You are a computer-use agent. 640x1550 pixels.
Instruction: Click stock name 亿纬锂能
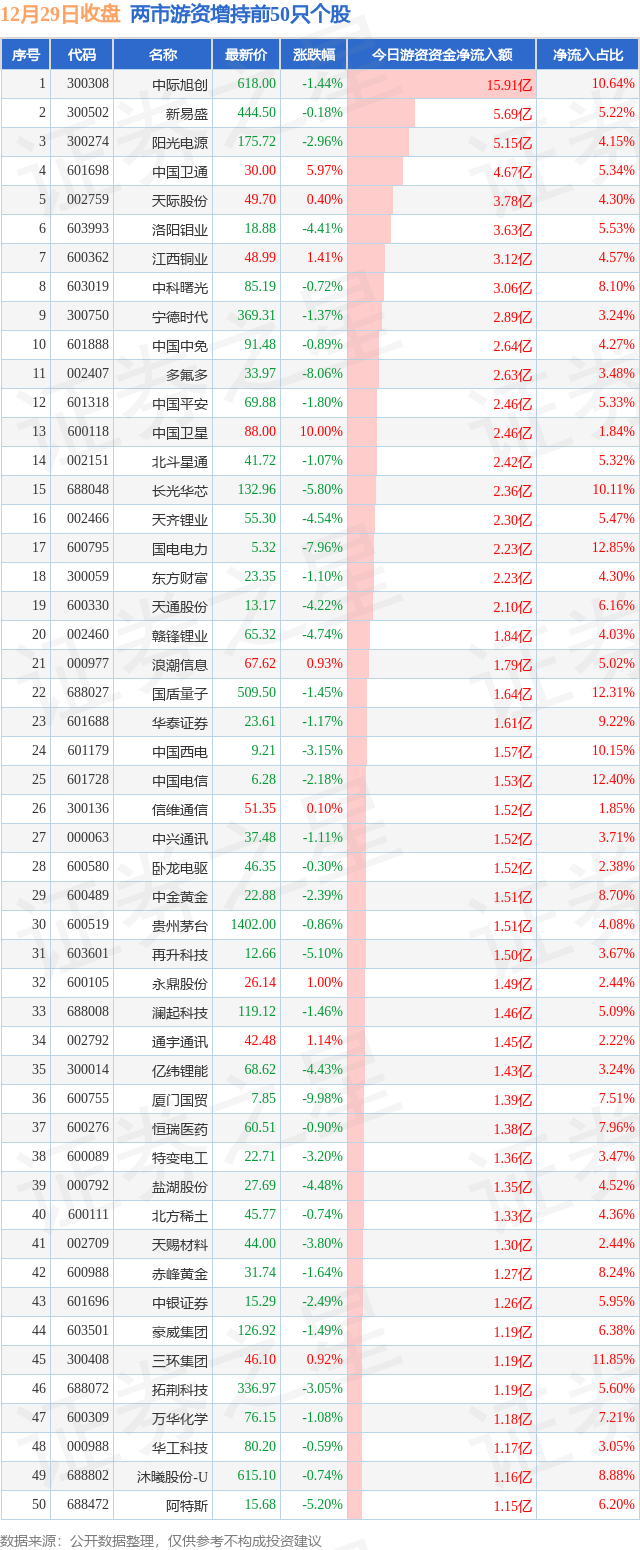(x=180, y=1070)
